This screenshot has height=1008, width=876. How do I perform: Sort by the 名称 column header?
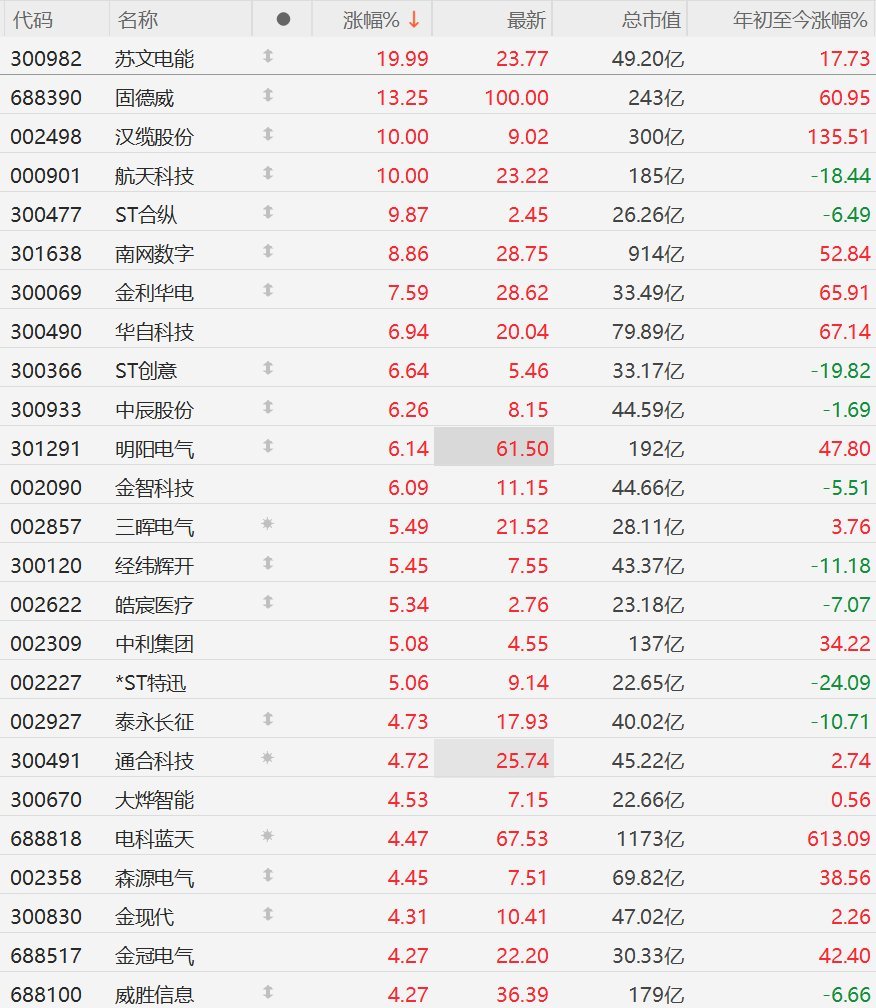coord(138,20)
